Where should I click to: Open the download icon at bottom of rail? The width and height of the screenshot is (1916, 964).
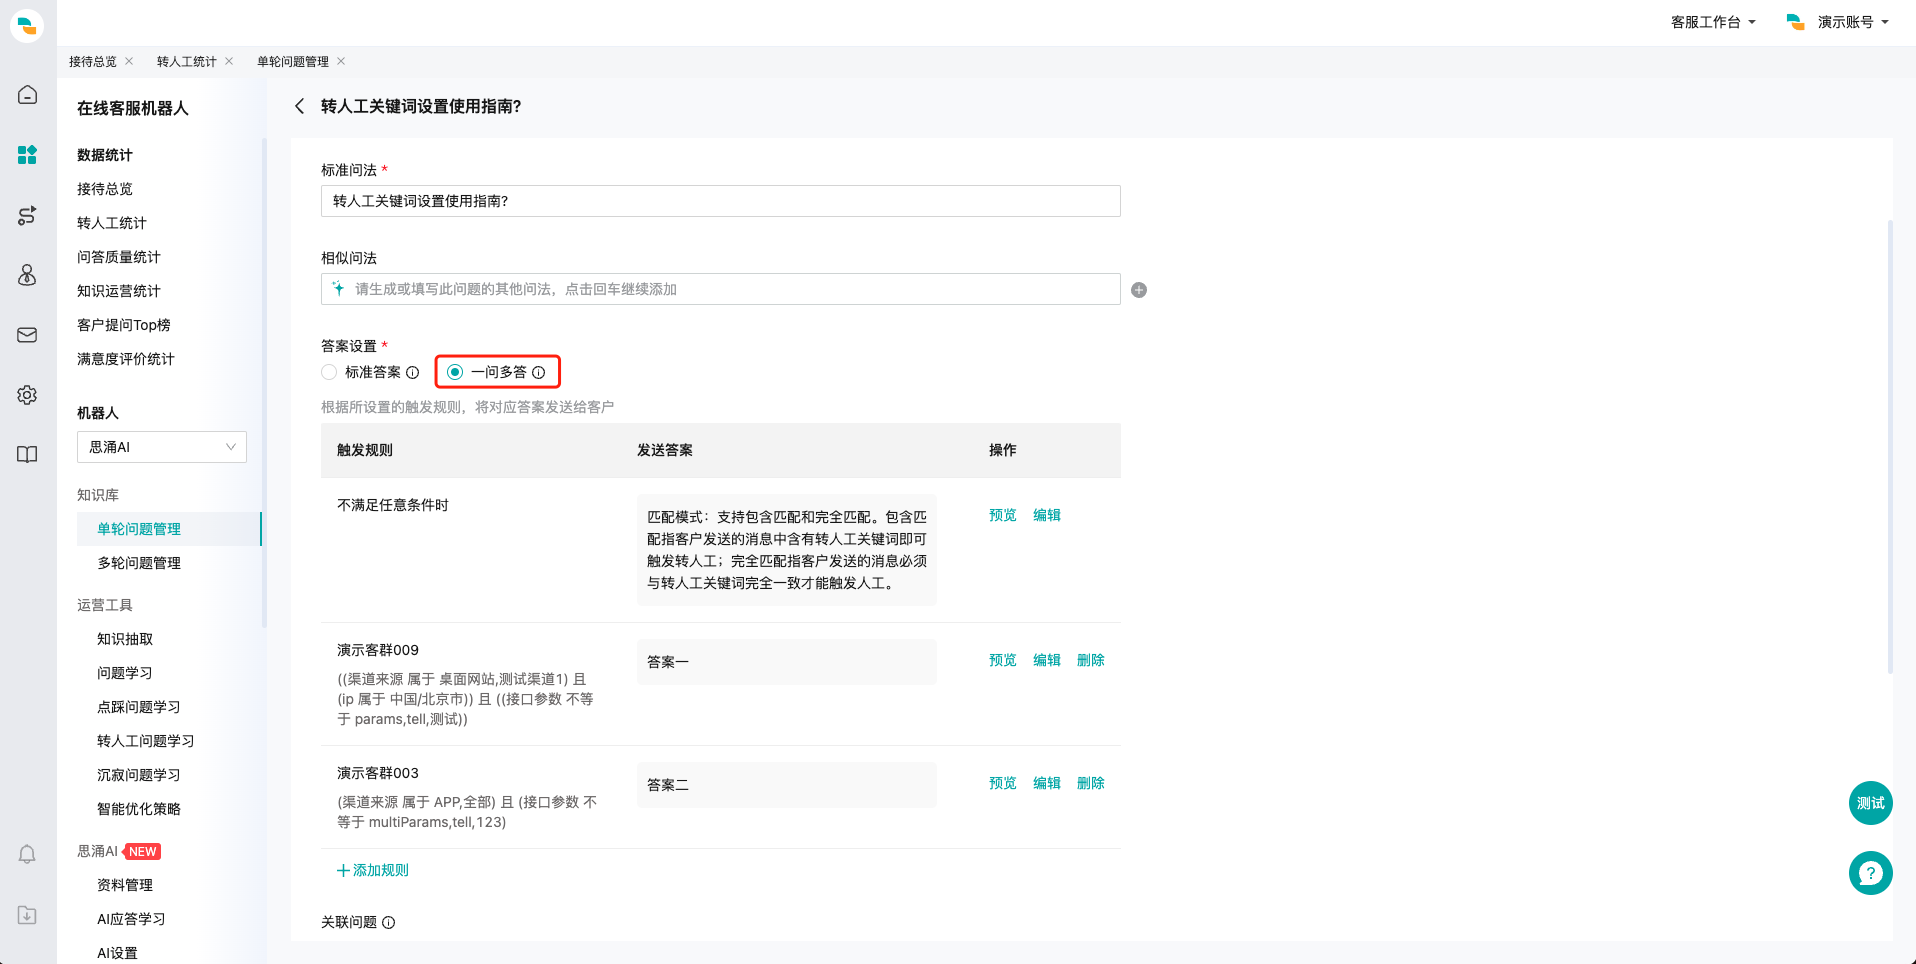pyautogui.click(x=27, y=915)
